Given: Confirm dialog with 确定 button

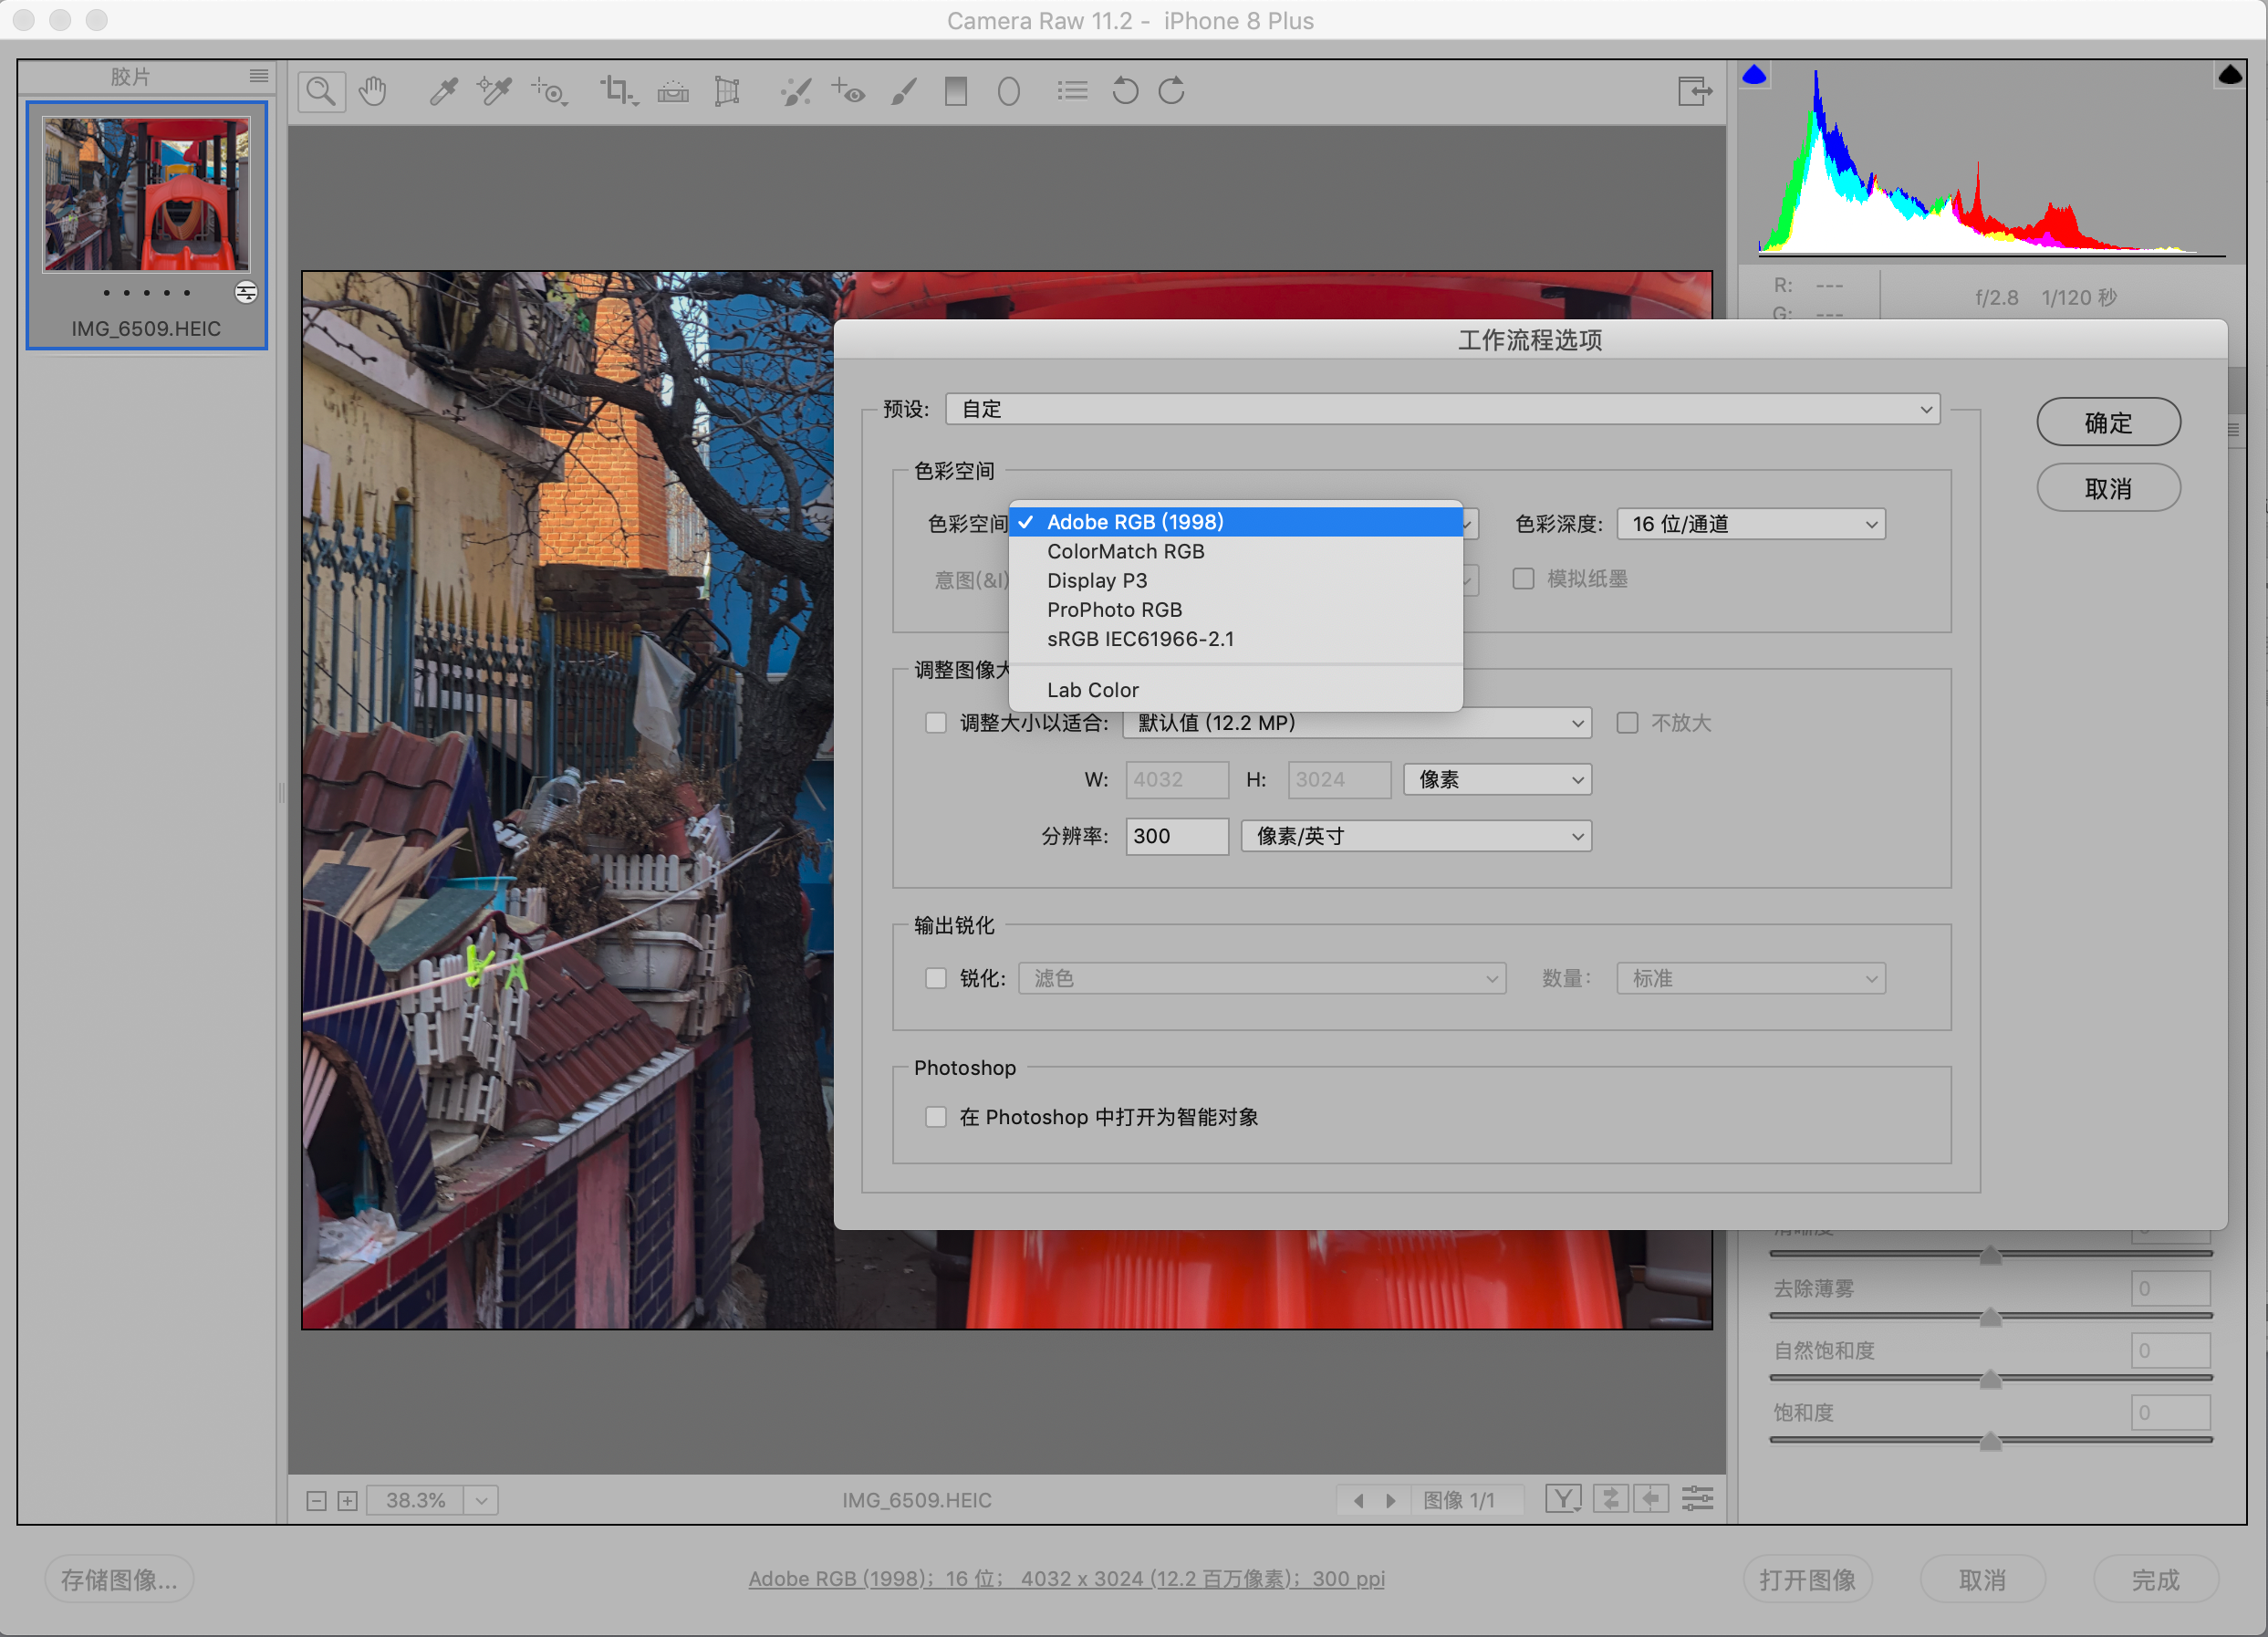Looking at the screenshot, I should 2108,422.
